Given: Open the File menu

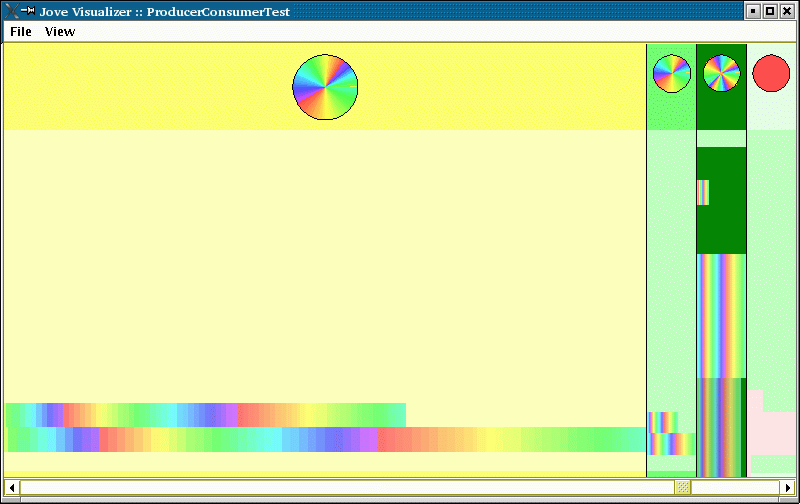Looking at the screenshot, I should (21, 32).
